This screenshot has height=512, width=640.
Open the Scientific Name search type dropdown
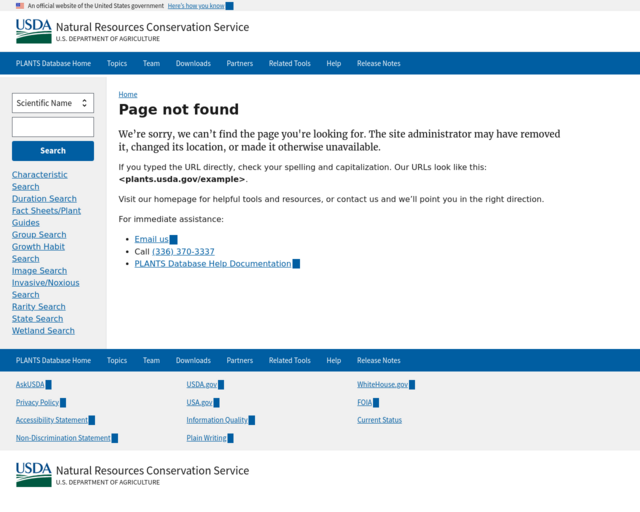(53, 103)
